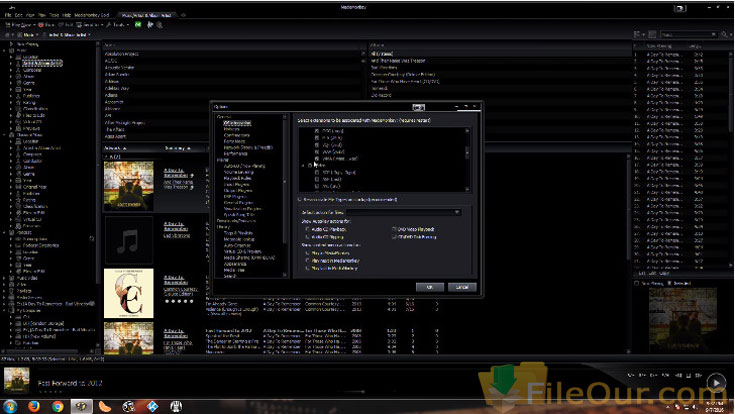
Task: Toggle Play last in MediaMonkey shell option
Action: point(308,268)
